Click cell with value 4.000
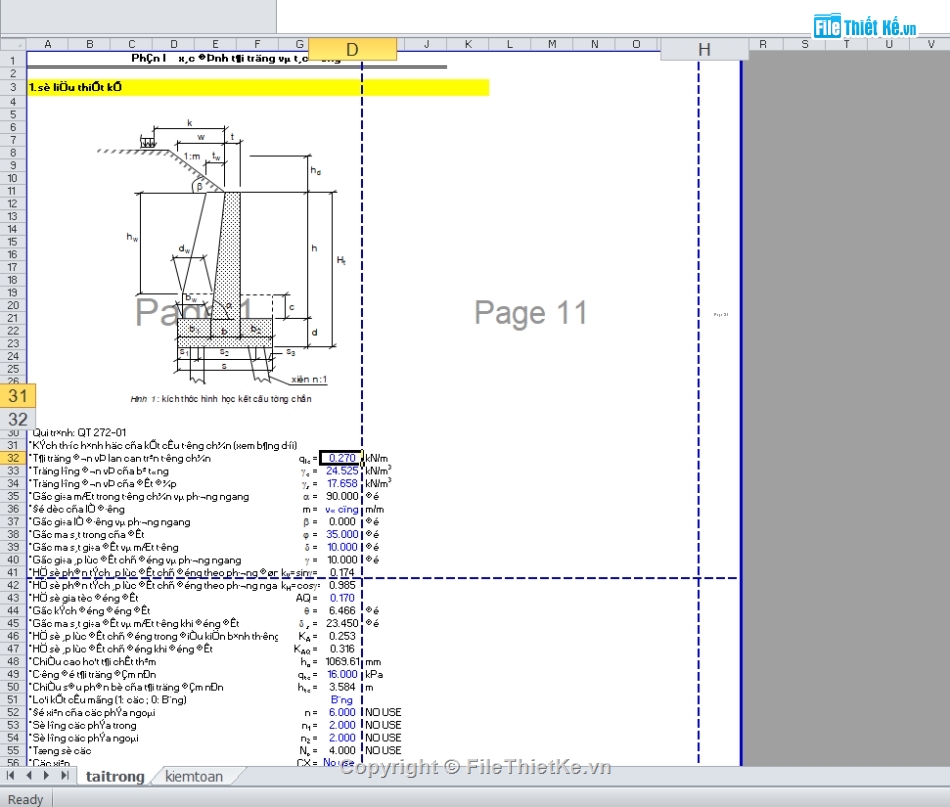Screen dimensions: 950x807 [x=340, y=751]
